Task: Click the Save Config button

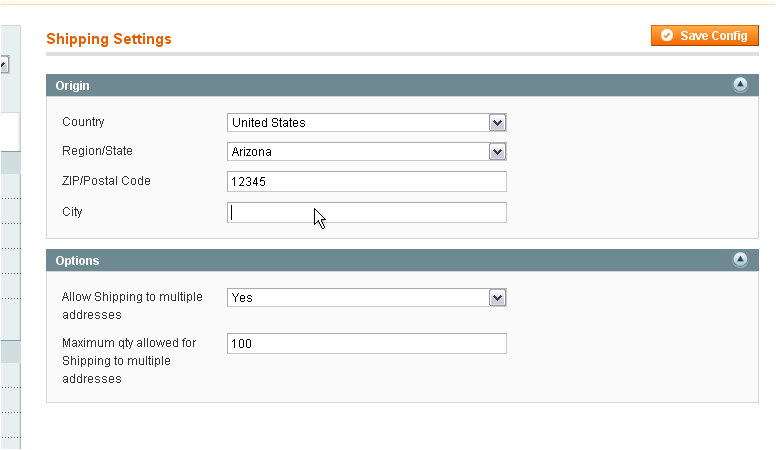Action: pos(705,36)
